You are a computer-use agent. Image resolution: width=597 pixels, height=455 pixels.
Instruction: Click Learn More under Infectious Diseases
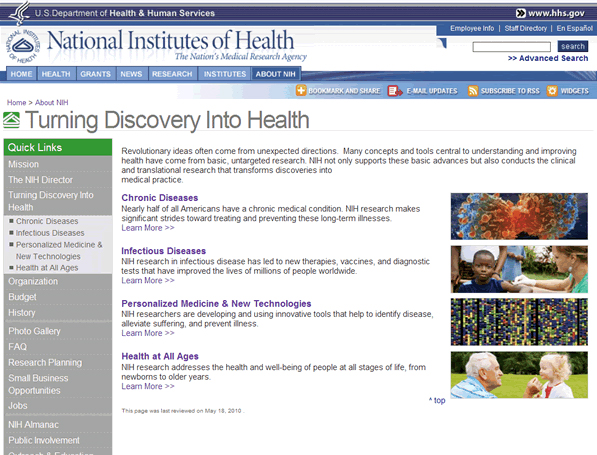click(x=148, y=281)
